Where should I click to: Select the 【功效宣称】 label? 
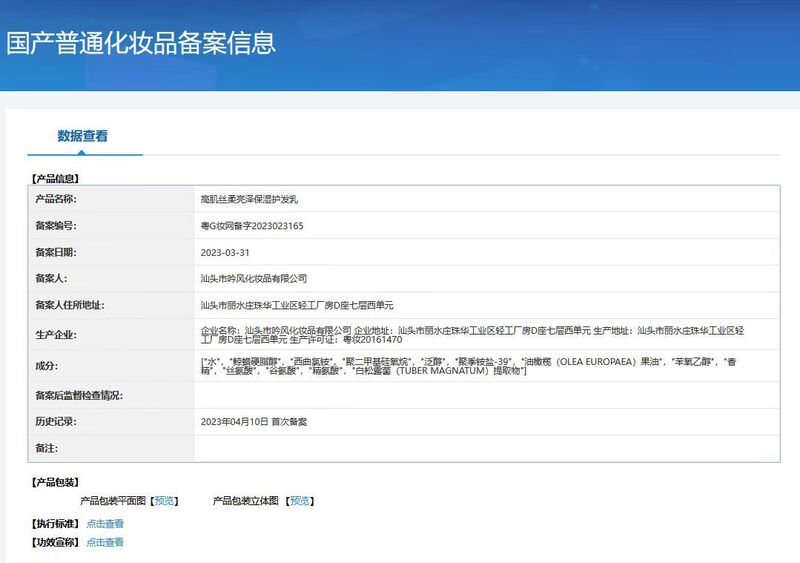[x=55, y=542]
